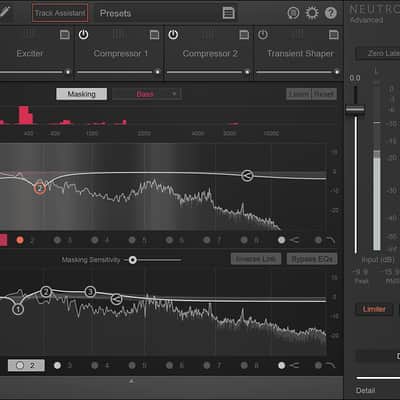Select node 2 in the lower EQ graph
Screen dimensions: 400x400
(x=46, y=292)
